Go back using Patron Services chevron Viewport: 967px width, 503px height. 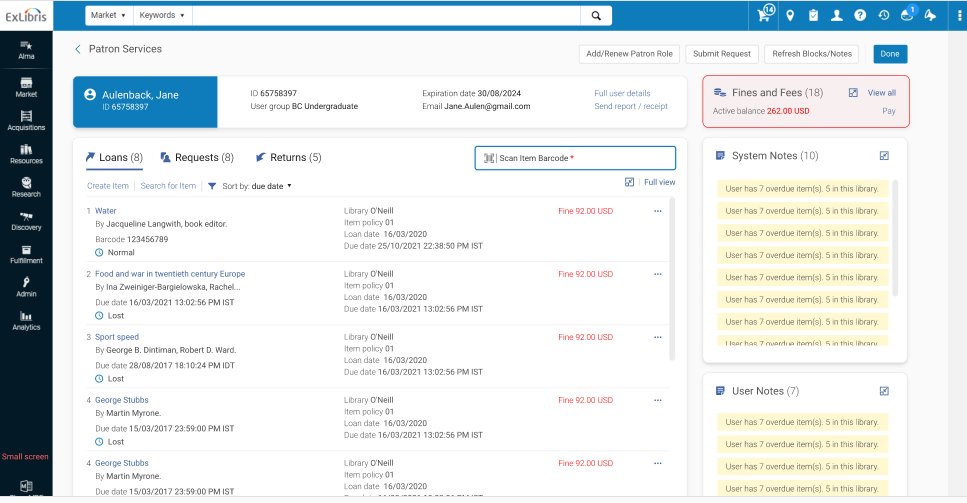[x=78, y=49]
